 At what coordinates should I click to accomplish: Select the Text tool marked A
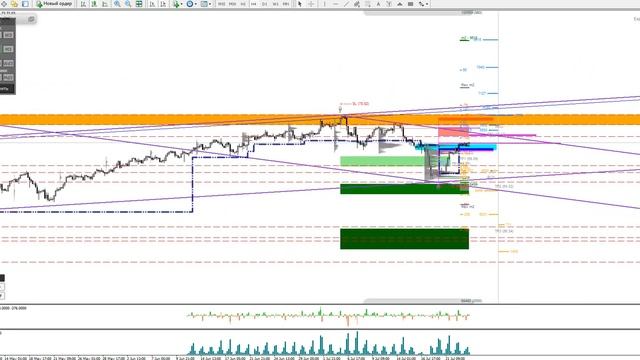(x=378, y=4)
